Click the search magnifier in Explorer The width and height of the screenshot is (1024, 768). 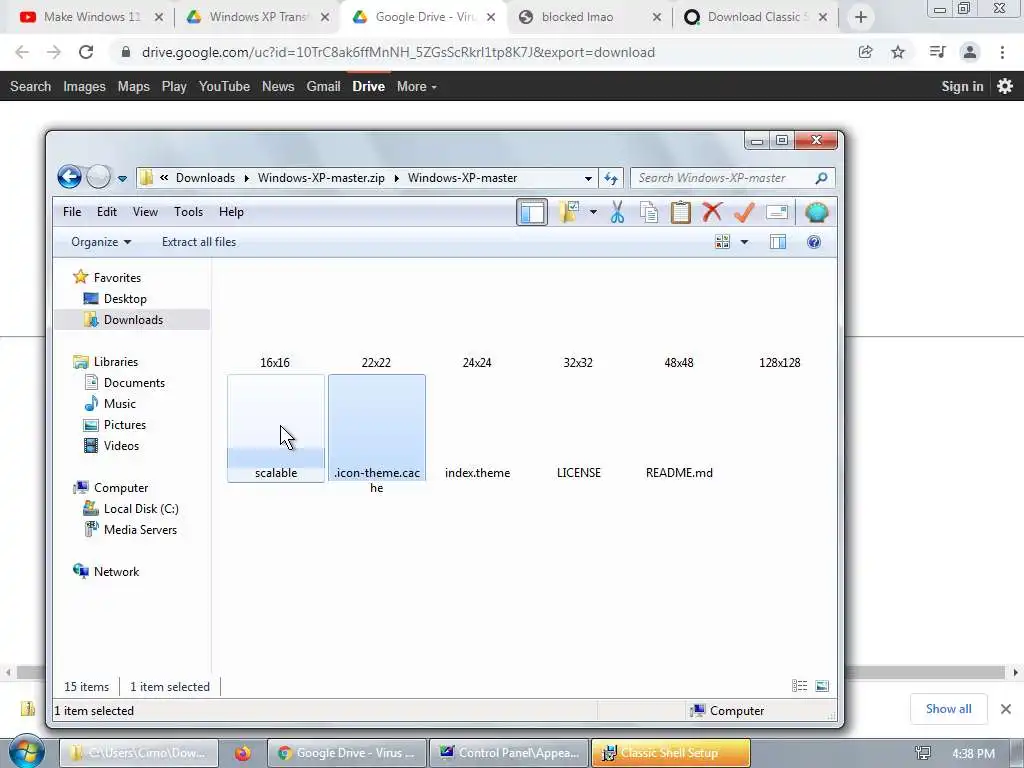click(821, 178)
